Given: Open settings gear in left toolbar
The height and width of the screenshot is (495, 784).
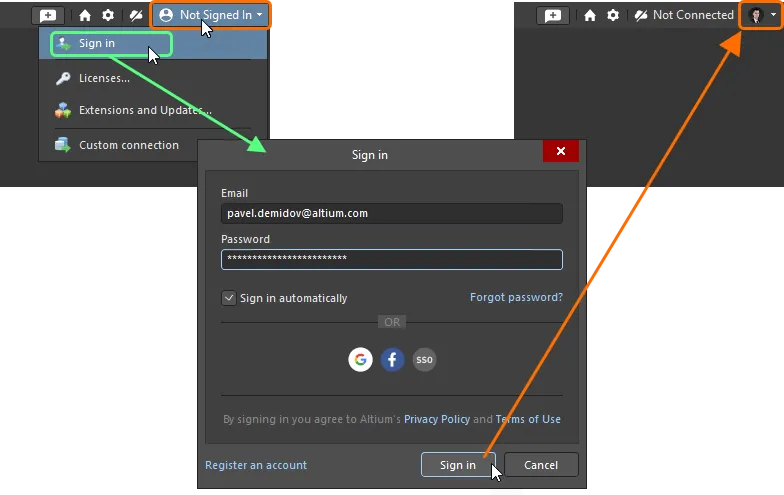Looking at the screenshot, I should (108, 16).
